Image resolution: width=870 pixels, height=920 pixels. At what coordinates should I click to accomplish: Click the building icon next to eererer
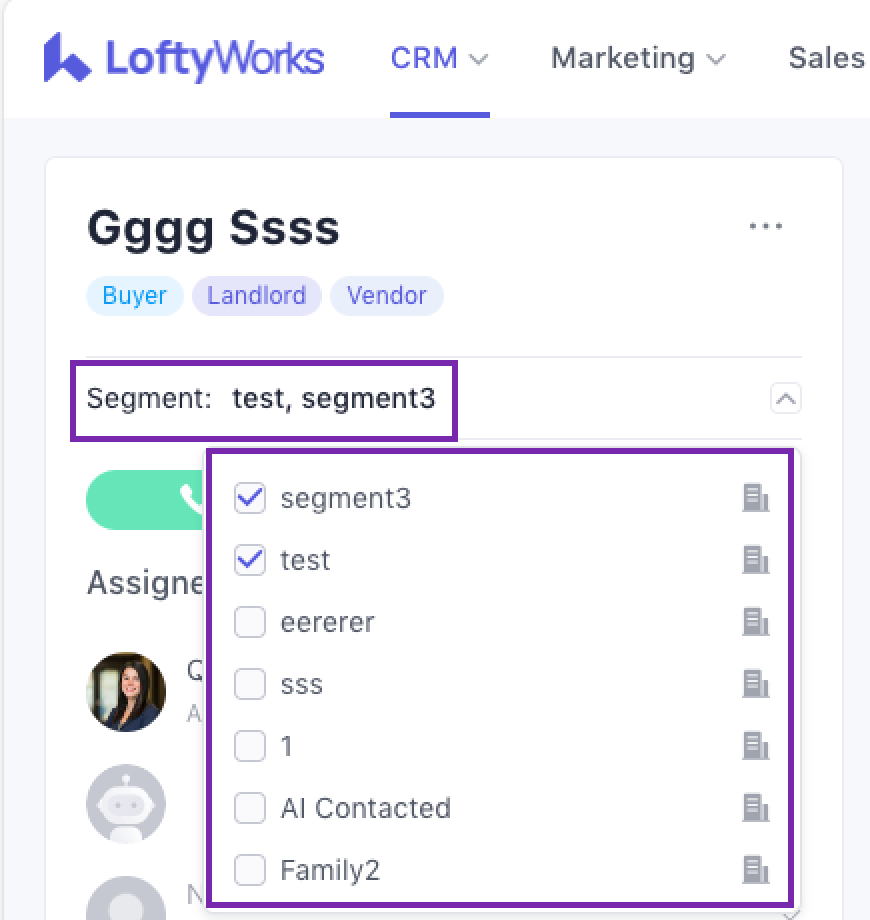755,622
